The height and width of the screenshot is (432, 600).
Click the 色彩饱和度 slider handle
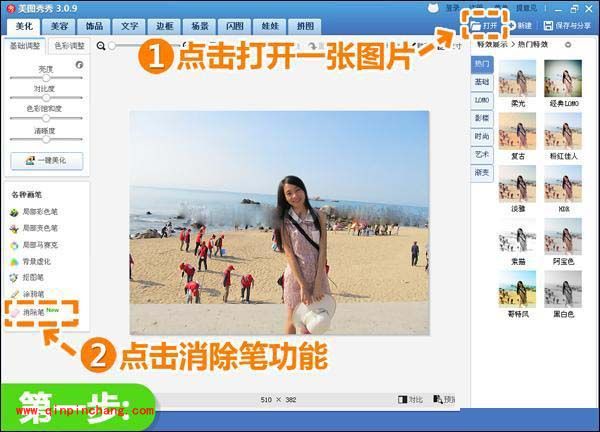click(46, 118)
